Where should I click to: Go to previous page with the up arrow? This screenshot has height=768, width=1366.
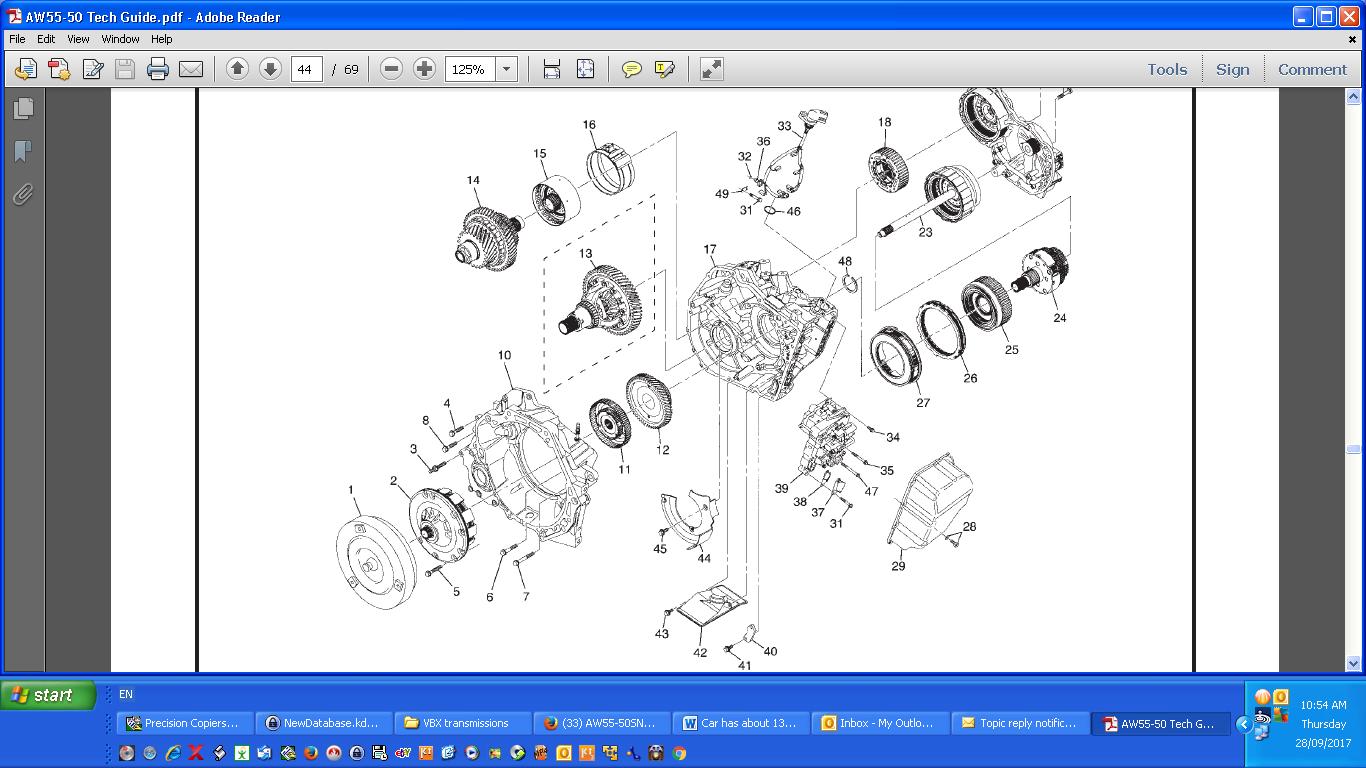[237, 69]
